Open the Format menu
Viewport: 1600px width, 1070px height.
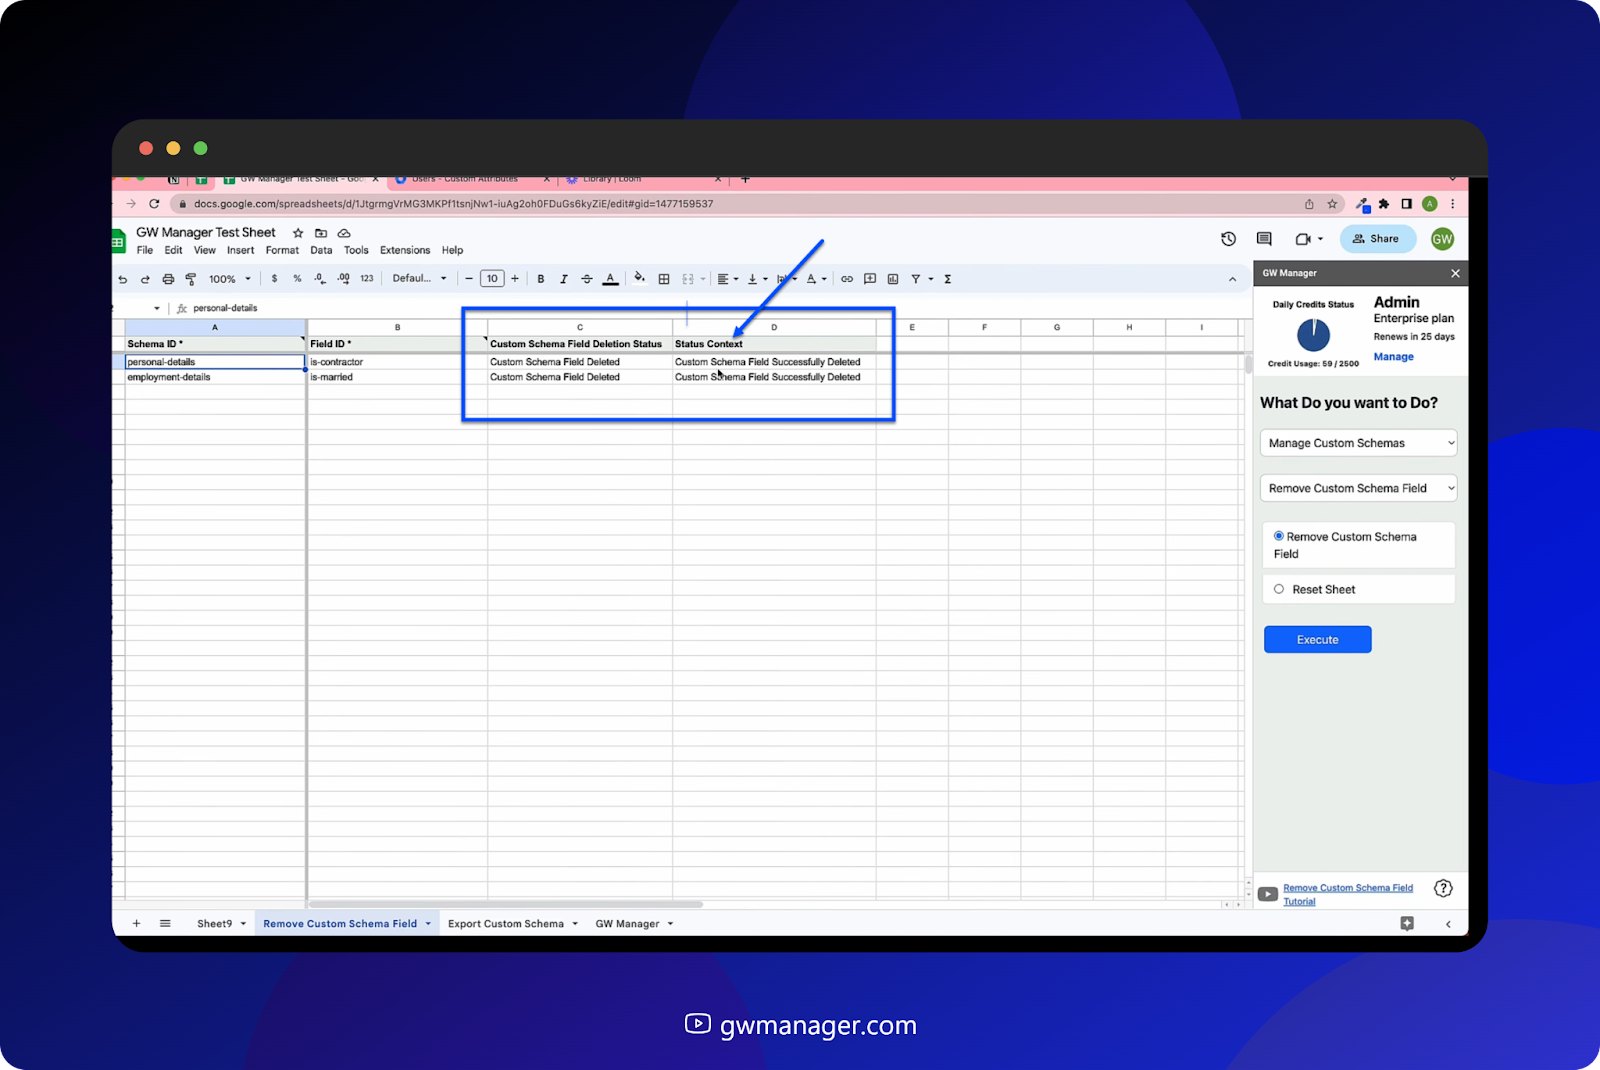(282, 251)
